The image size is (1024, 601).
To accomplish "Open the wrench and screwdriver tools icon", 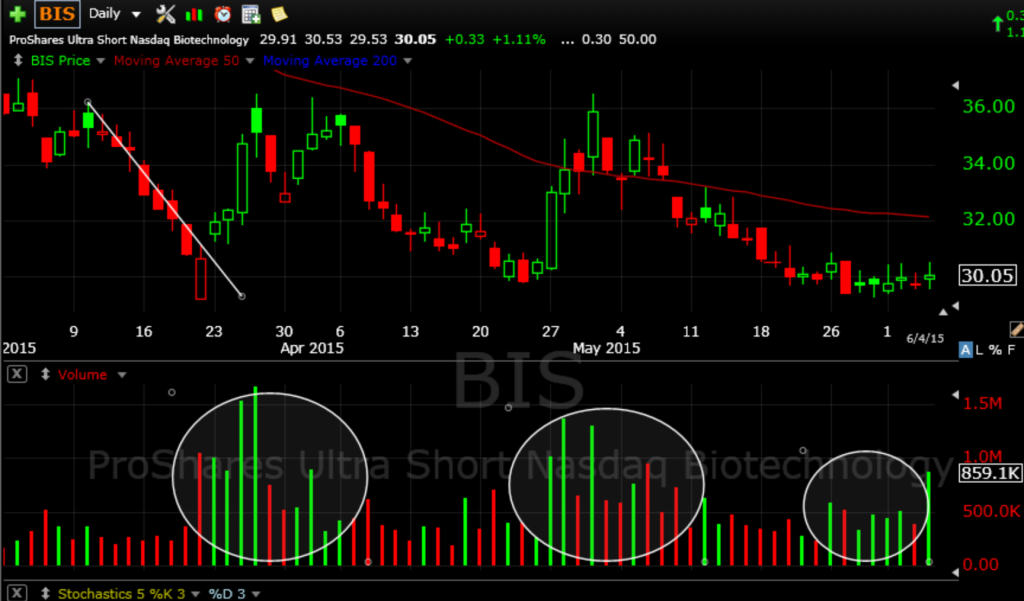I will pos(166,14).
